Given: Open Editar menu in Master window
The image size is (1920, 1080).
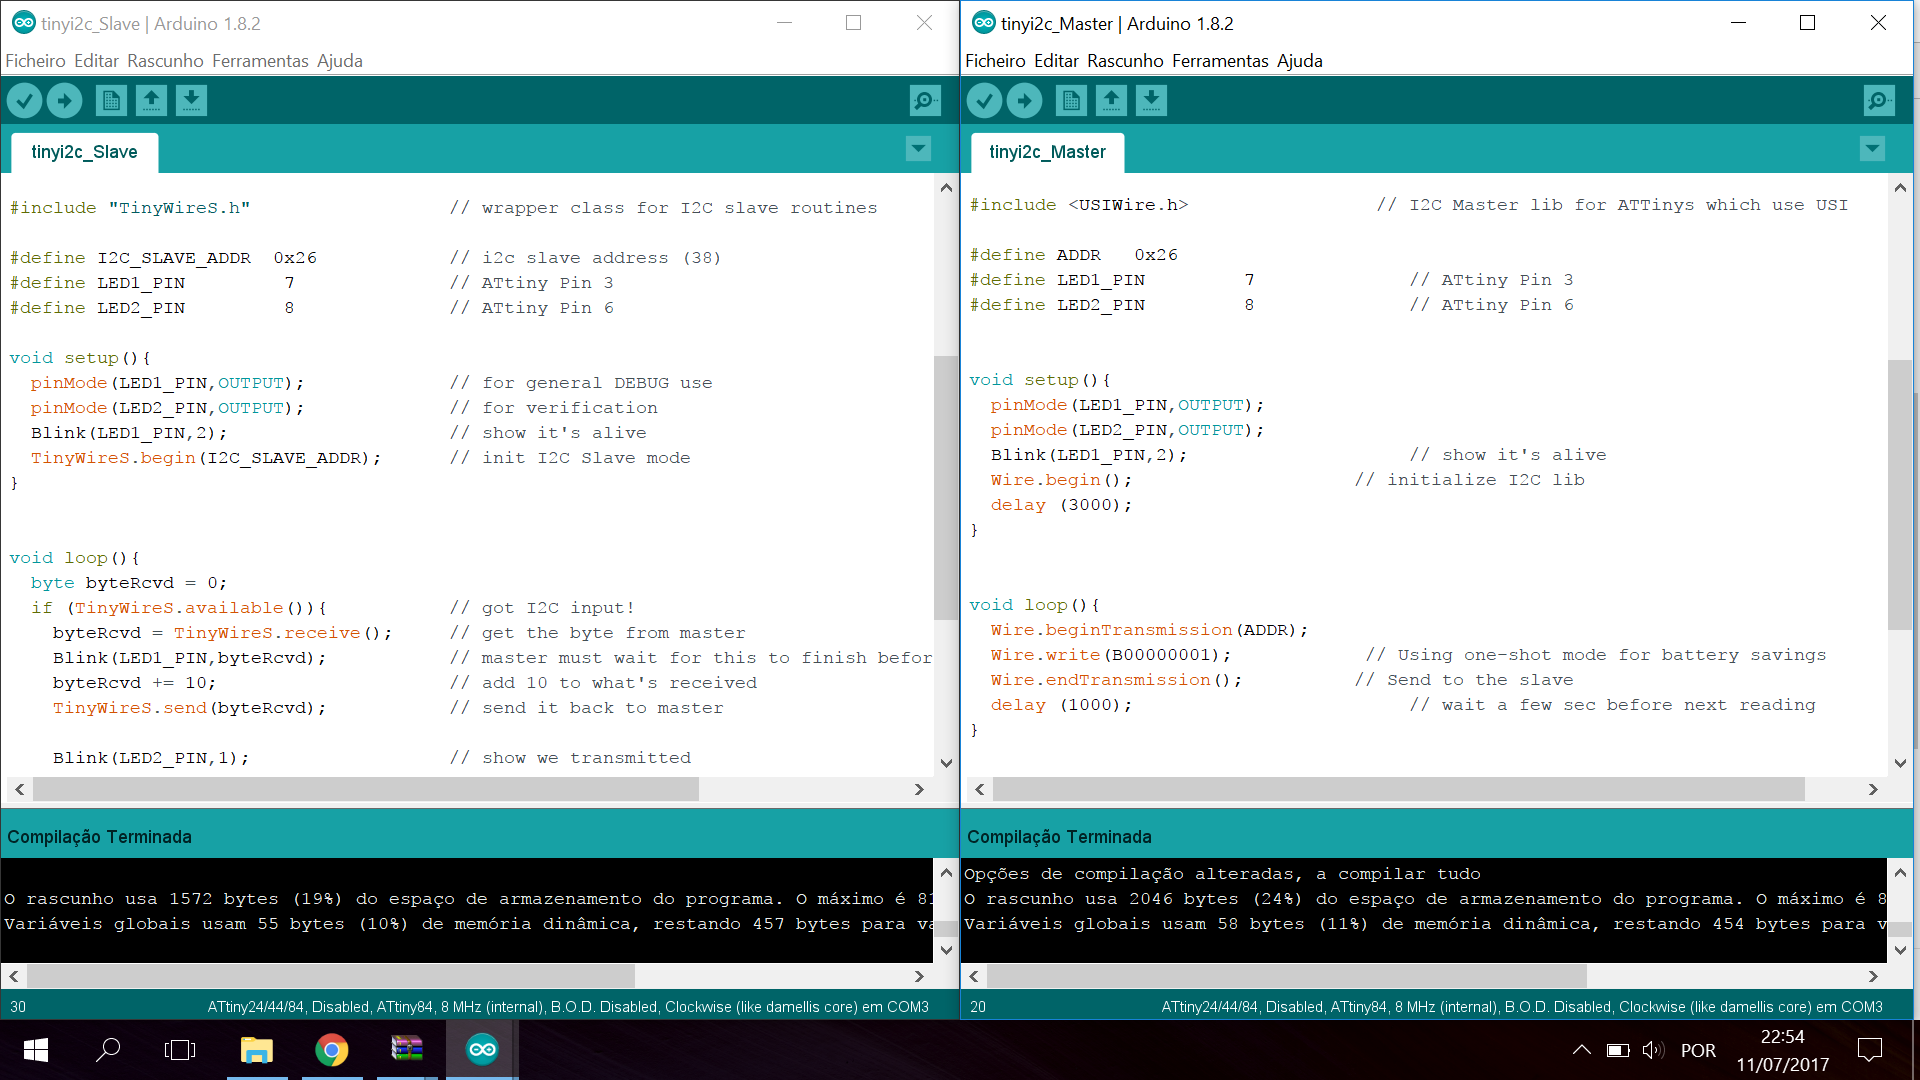Looking at the screenshot, I should pyautogui.click(x=1056, y=61).
